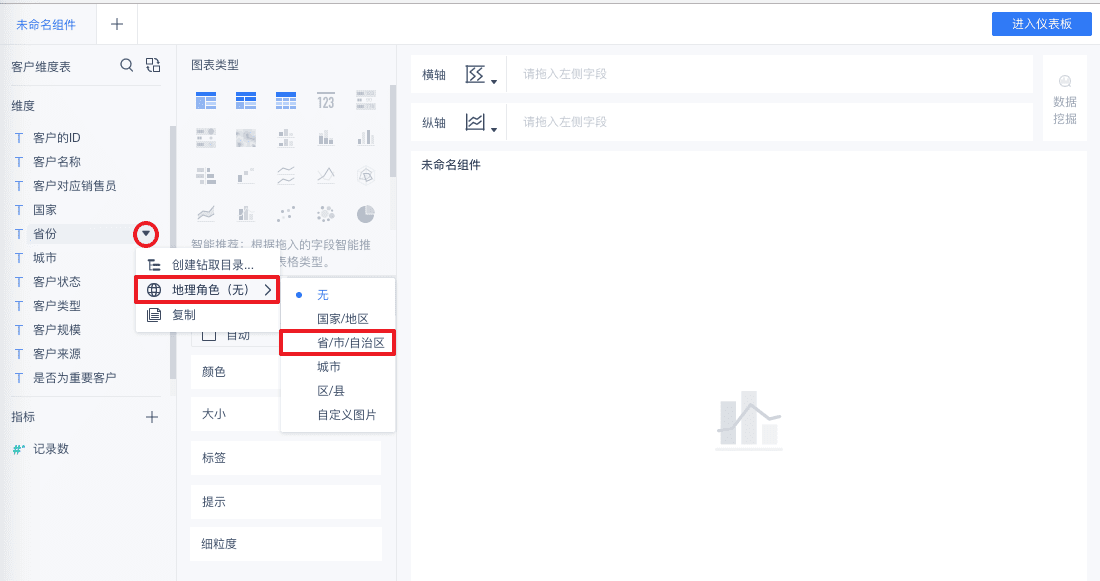Click the chart type list scrollbar

coord(393,130)
